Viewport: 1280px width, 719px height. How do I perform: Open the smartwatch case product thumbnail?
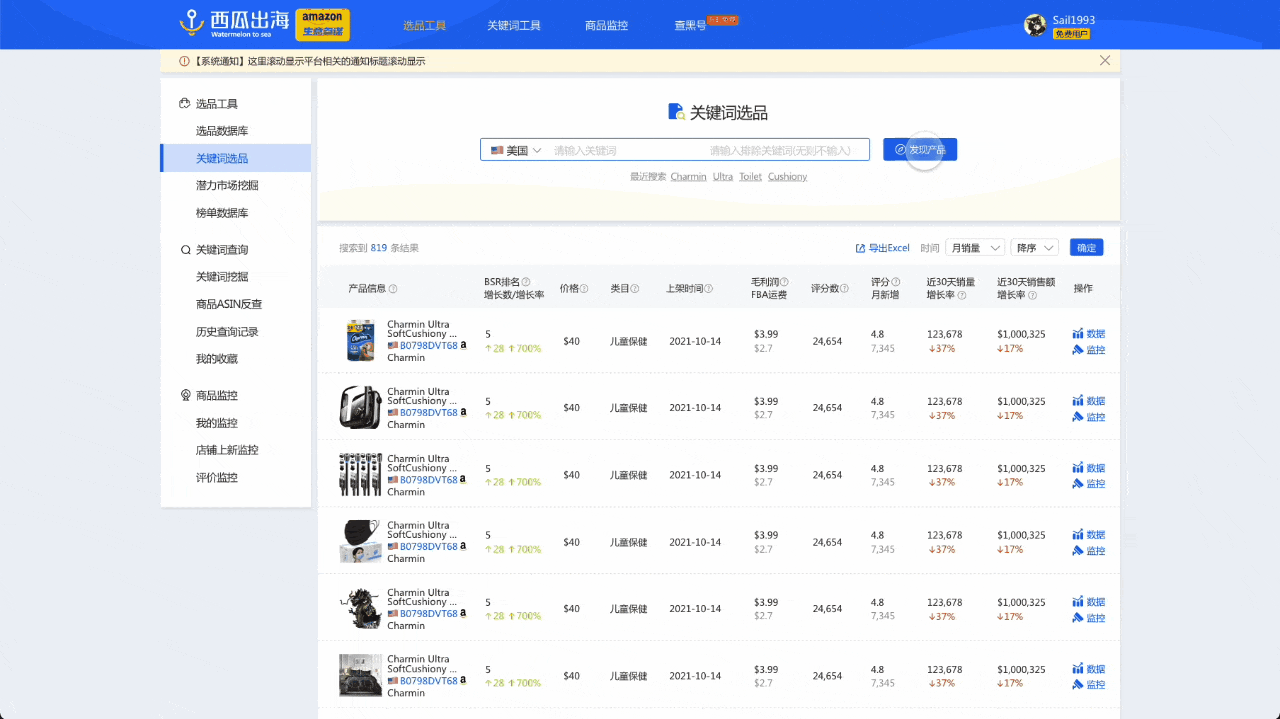(360, 408)
